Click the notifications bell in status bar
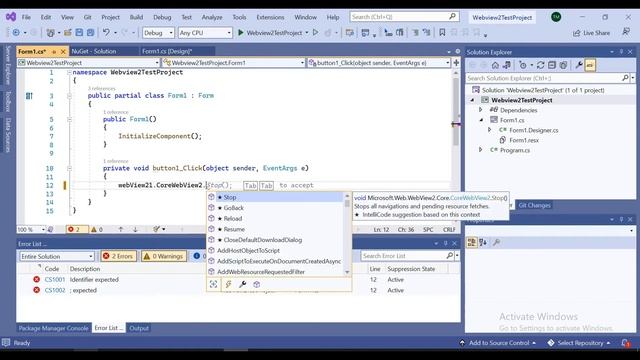Viewport: 640px width, 360px height. point(626,343)
